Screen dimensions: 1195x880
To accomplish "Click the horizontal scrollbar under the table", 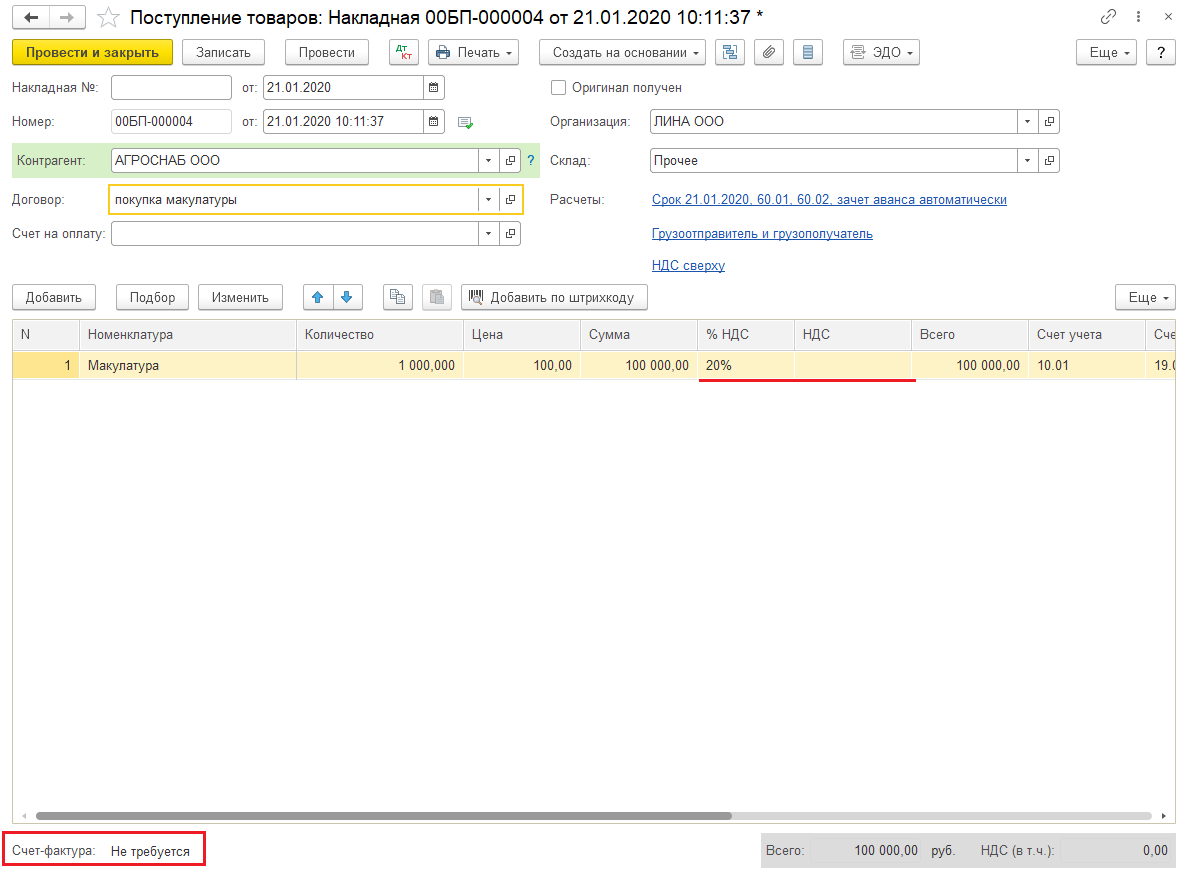I will click(400, 816).
